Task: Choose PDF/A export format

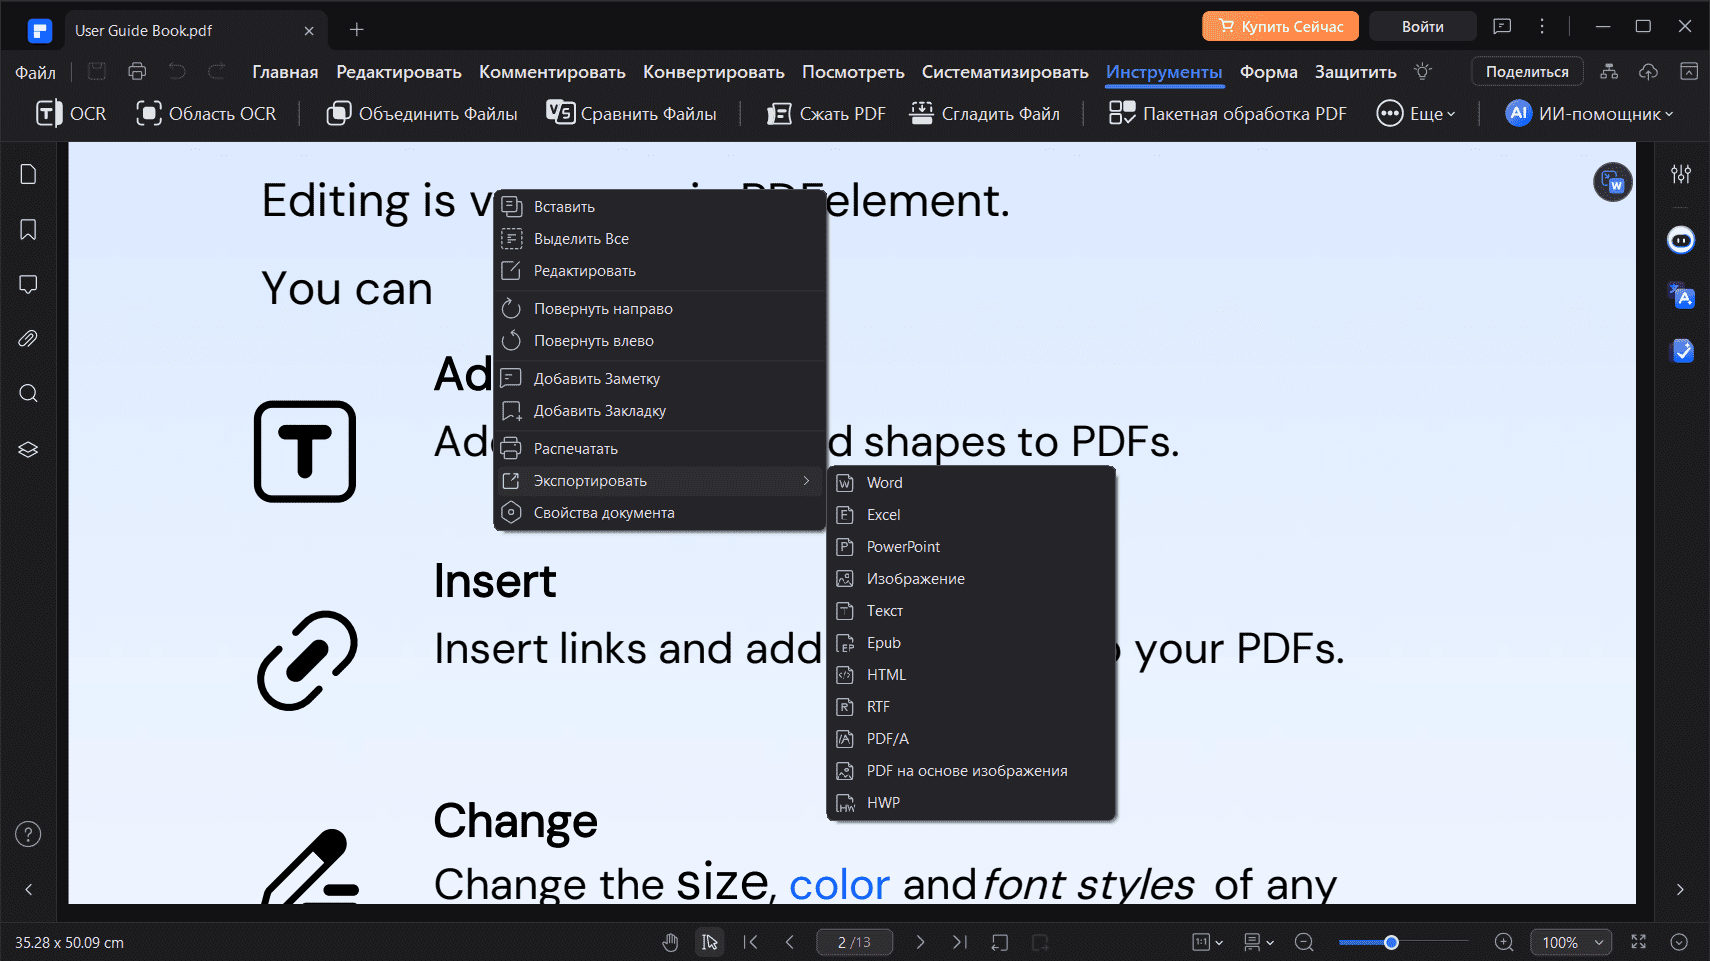Action: coord(971,739)
